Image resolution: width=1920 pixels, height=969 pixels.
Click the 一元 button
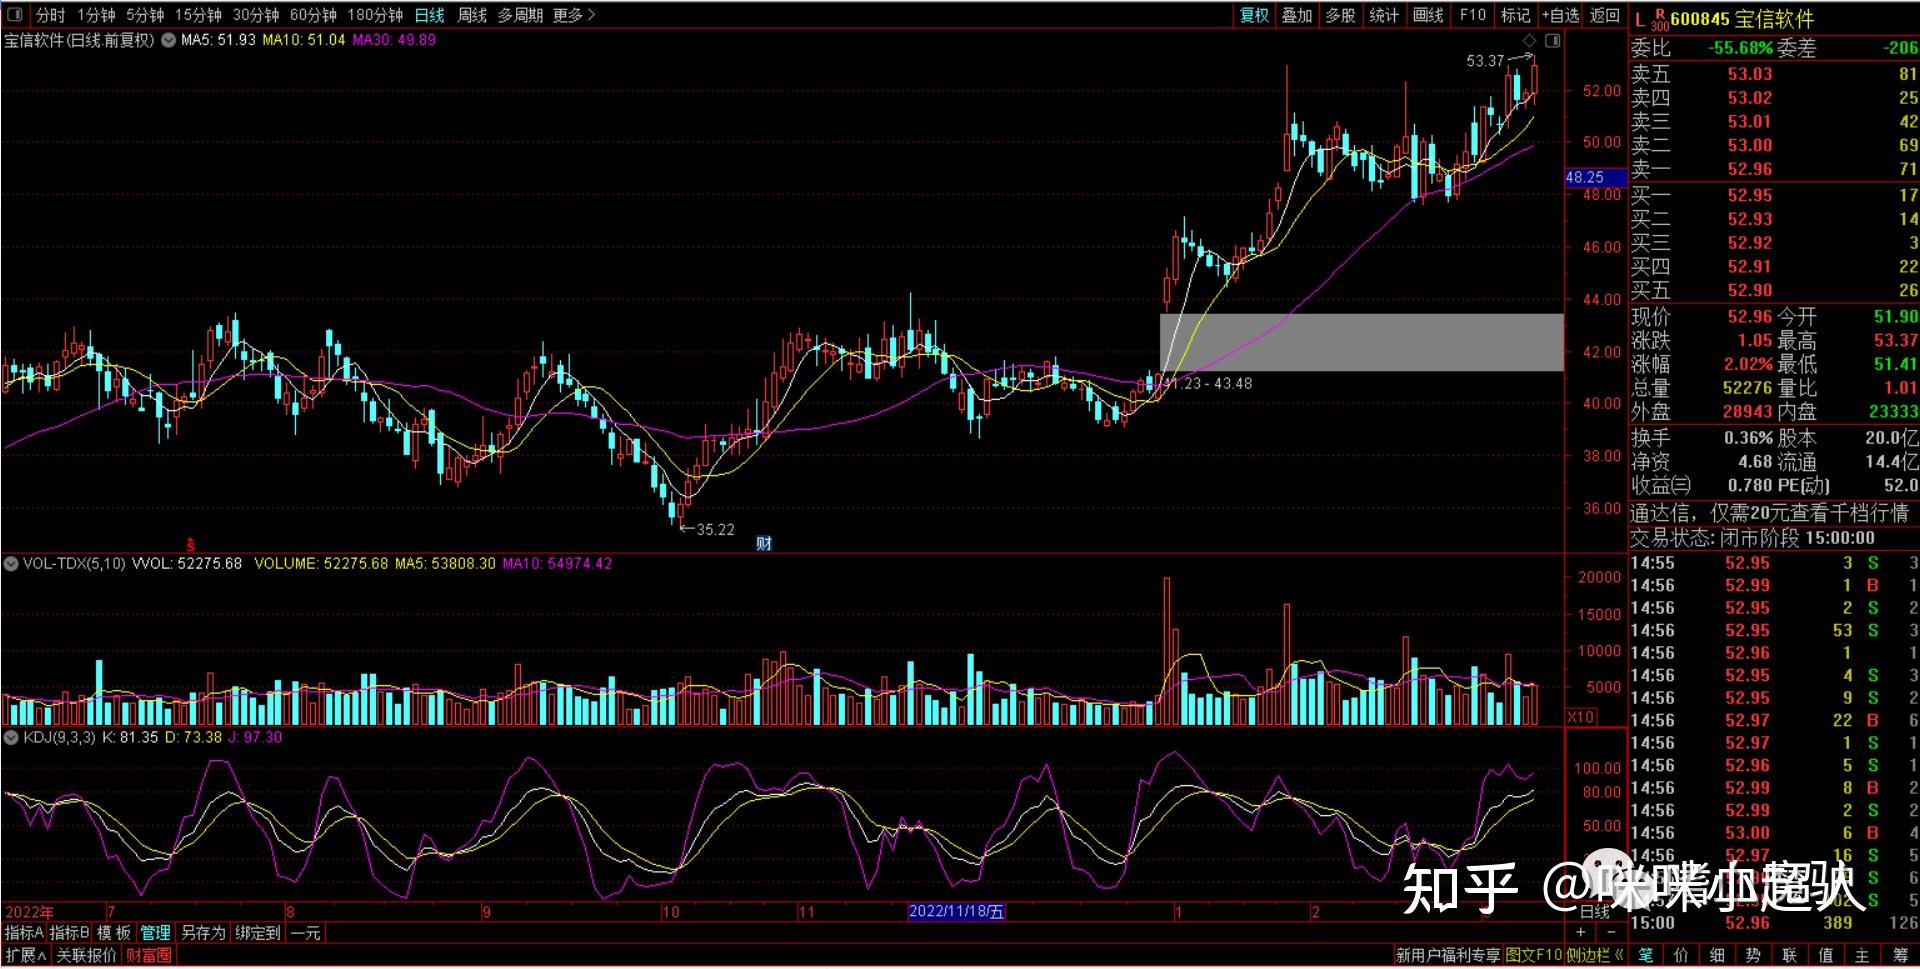(306, 933)
